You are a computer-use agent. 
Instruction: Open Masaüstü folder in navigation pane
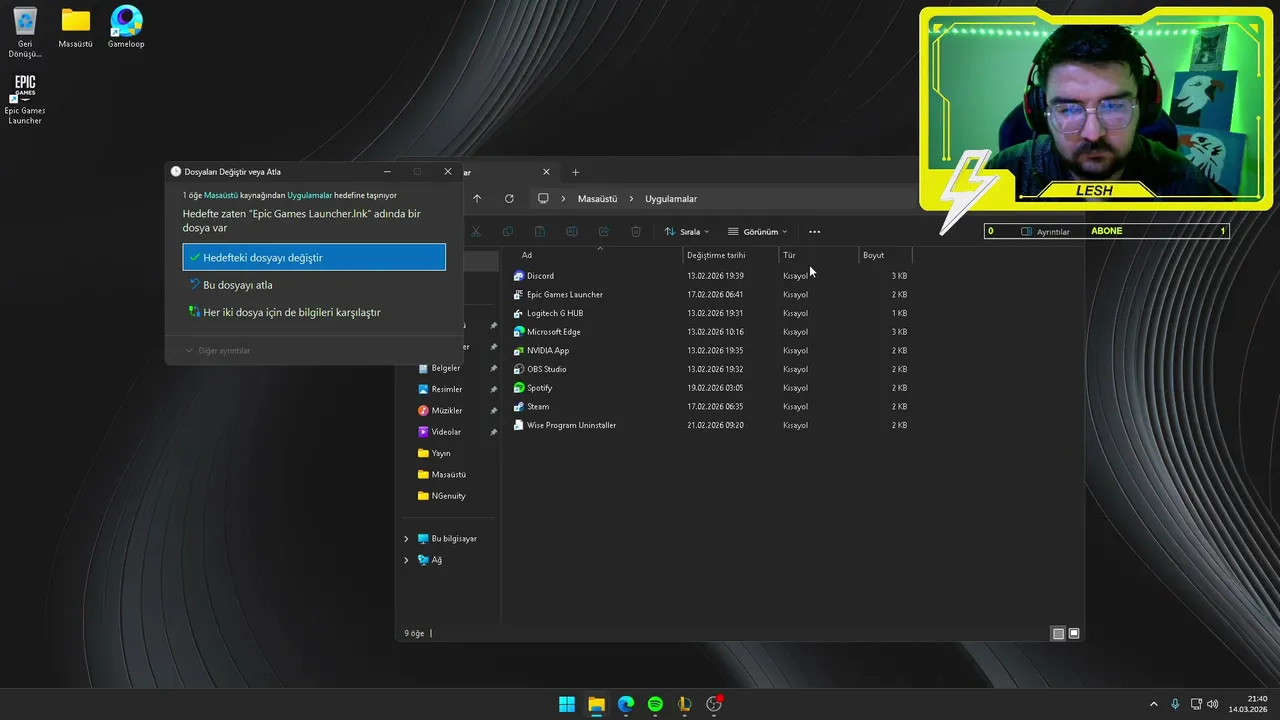[448, 474]
